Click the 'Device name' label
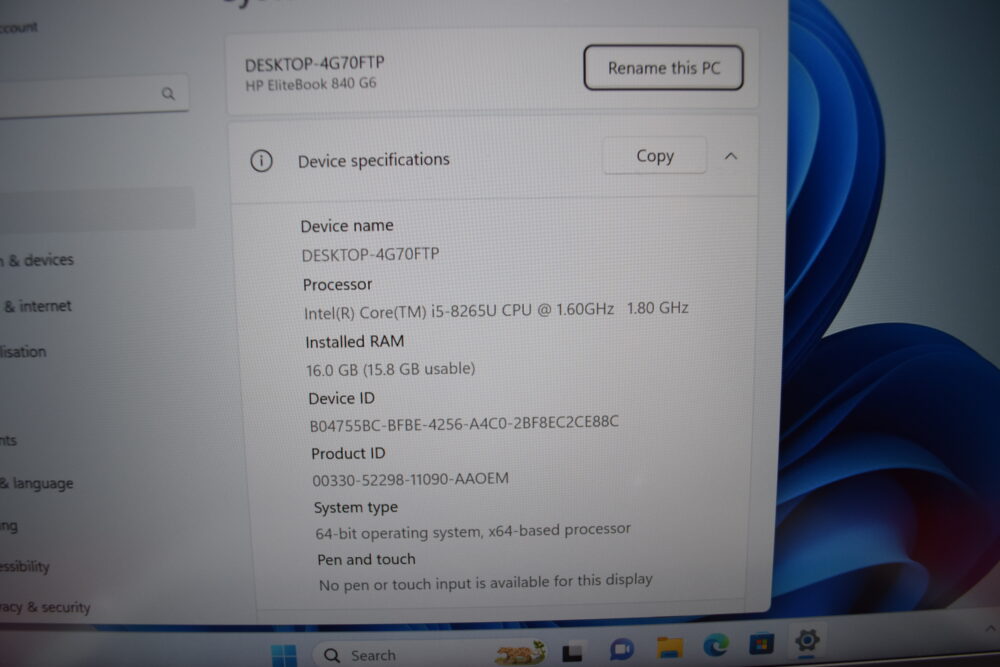This screenshot has width=1000, height=667. 347,226
